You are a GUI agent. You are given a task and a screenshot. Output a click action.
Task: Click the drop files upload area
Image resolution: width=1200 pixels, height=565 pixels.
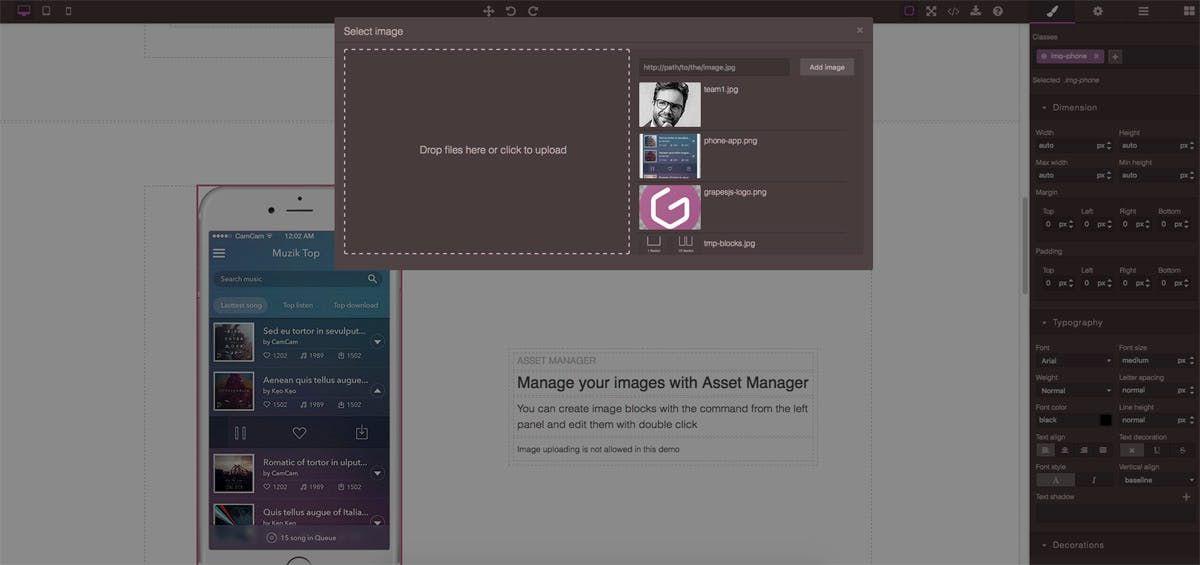click(x=487, y=151)
